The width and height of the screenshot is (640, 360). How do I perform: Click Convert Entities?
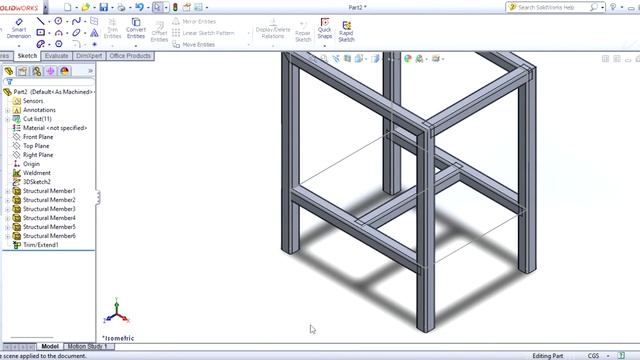pyautogui.click(x=136, y=28)
